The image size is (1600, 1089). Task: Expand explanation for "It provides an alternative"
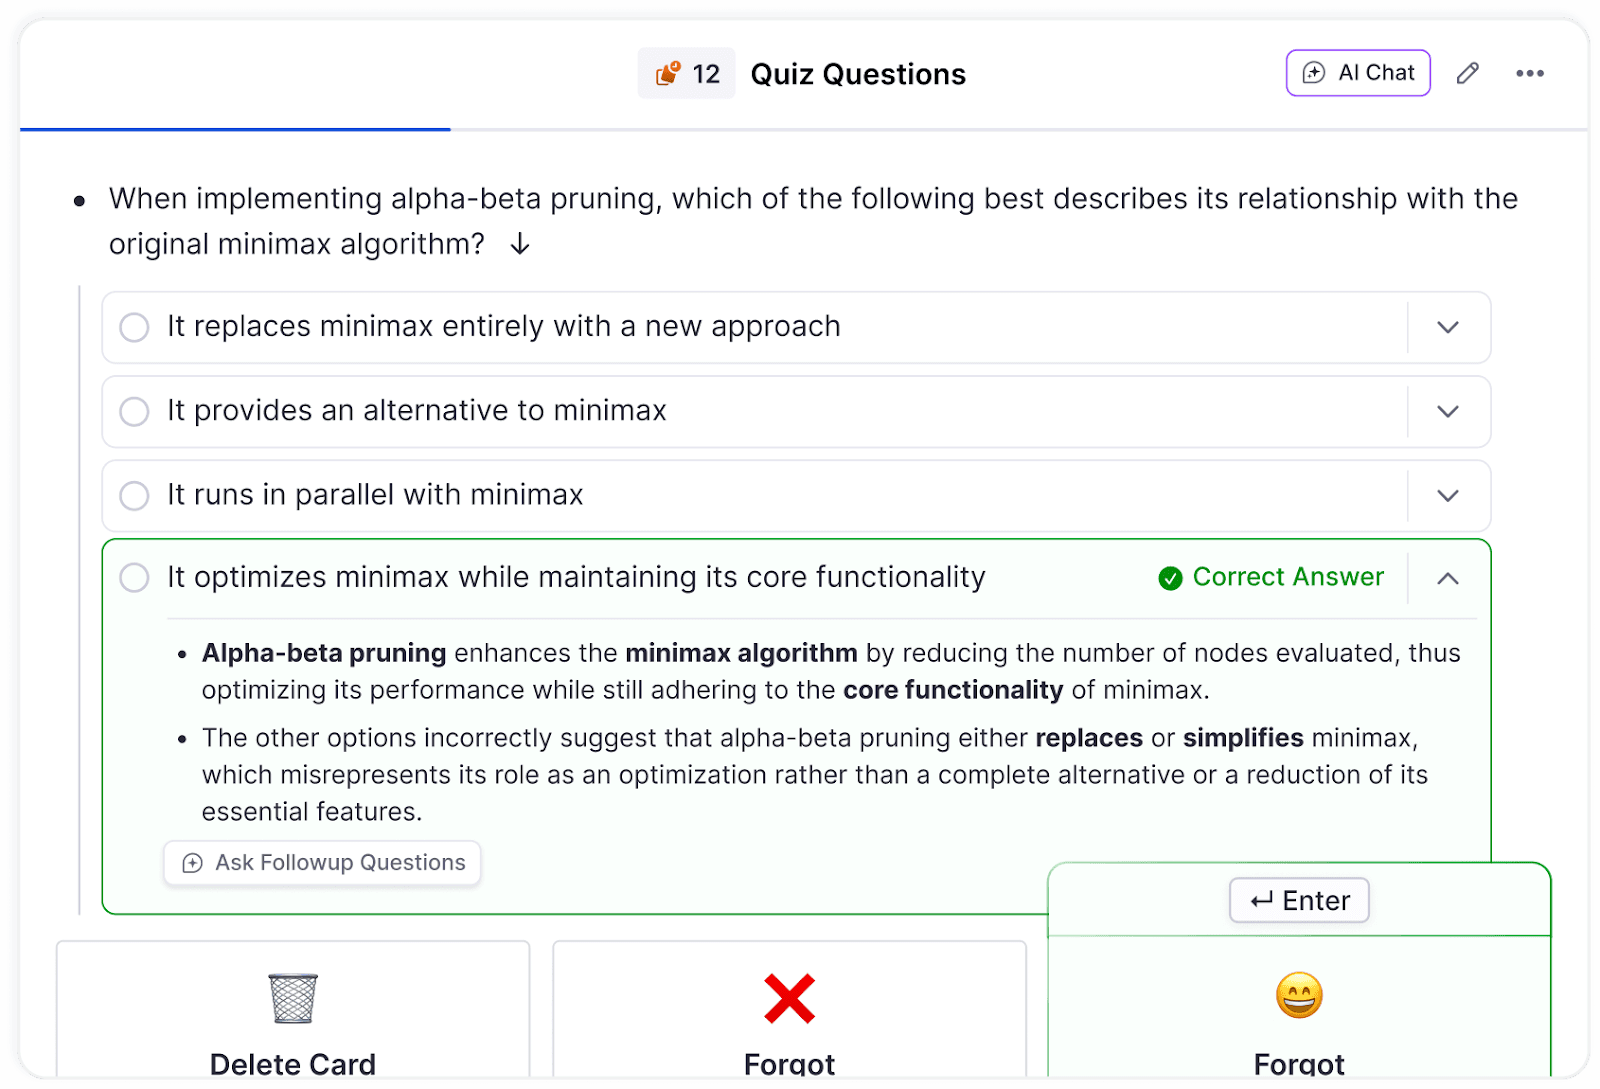pyautogui.click(x=1447, y=411)
